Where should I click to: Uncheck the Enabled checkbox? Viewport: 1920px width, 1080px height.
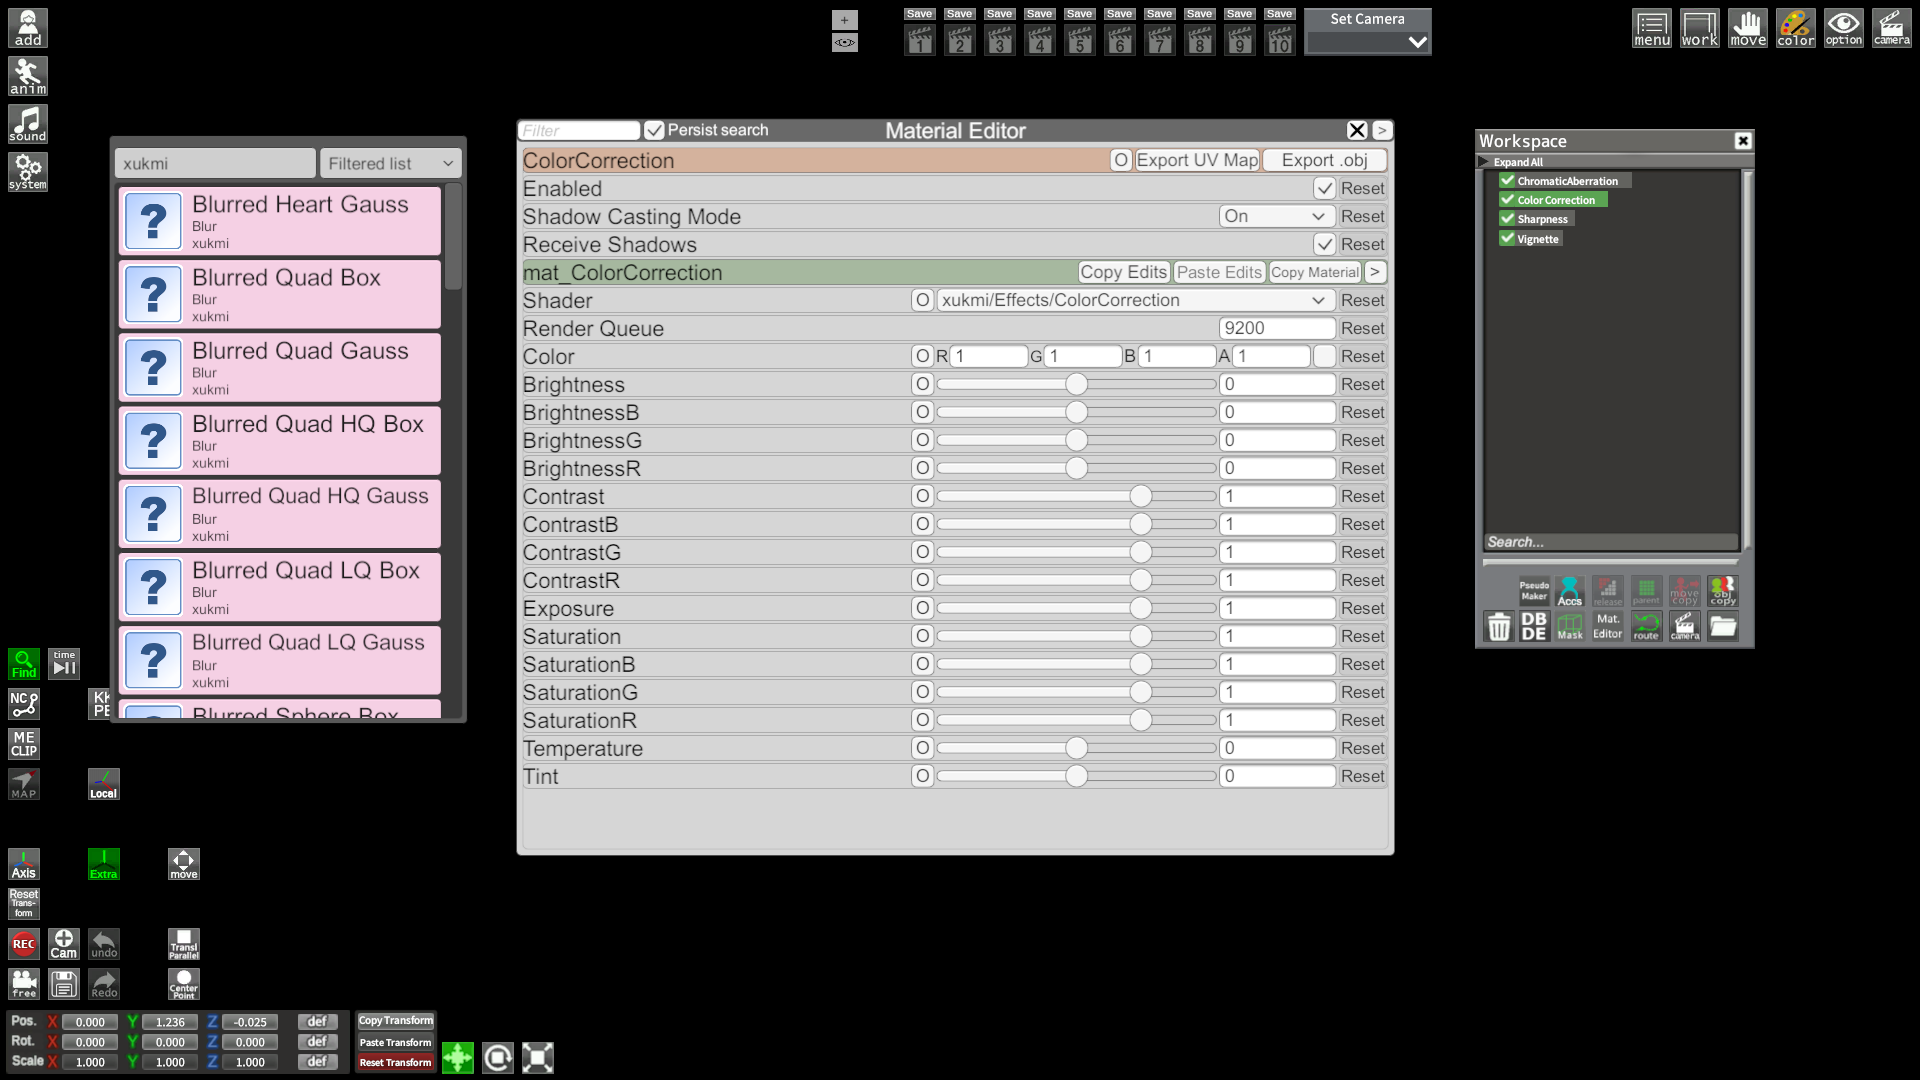(x=1324, y=188)
